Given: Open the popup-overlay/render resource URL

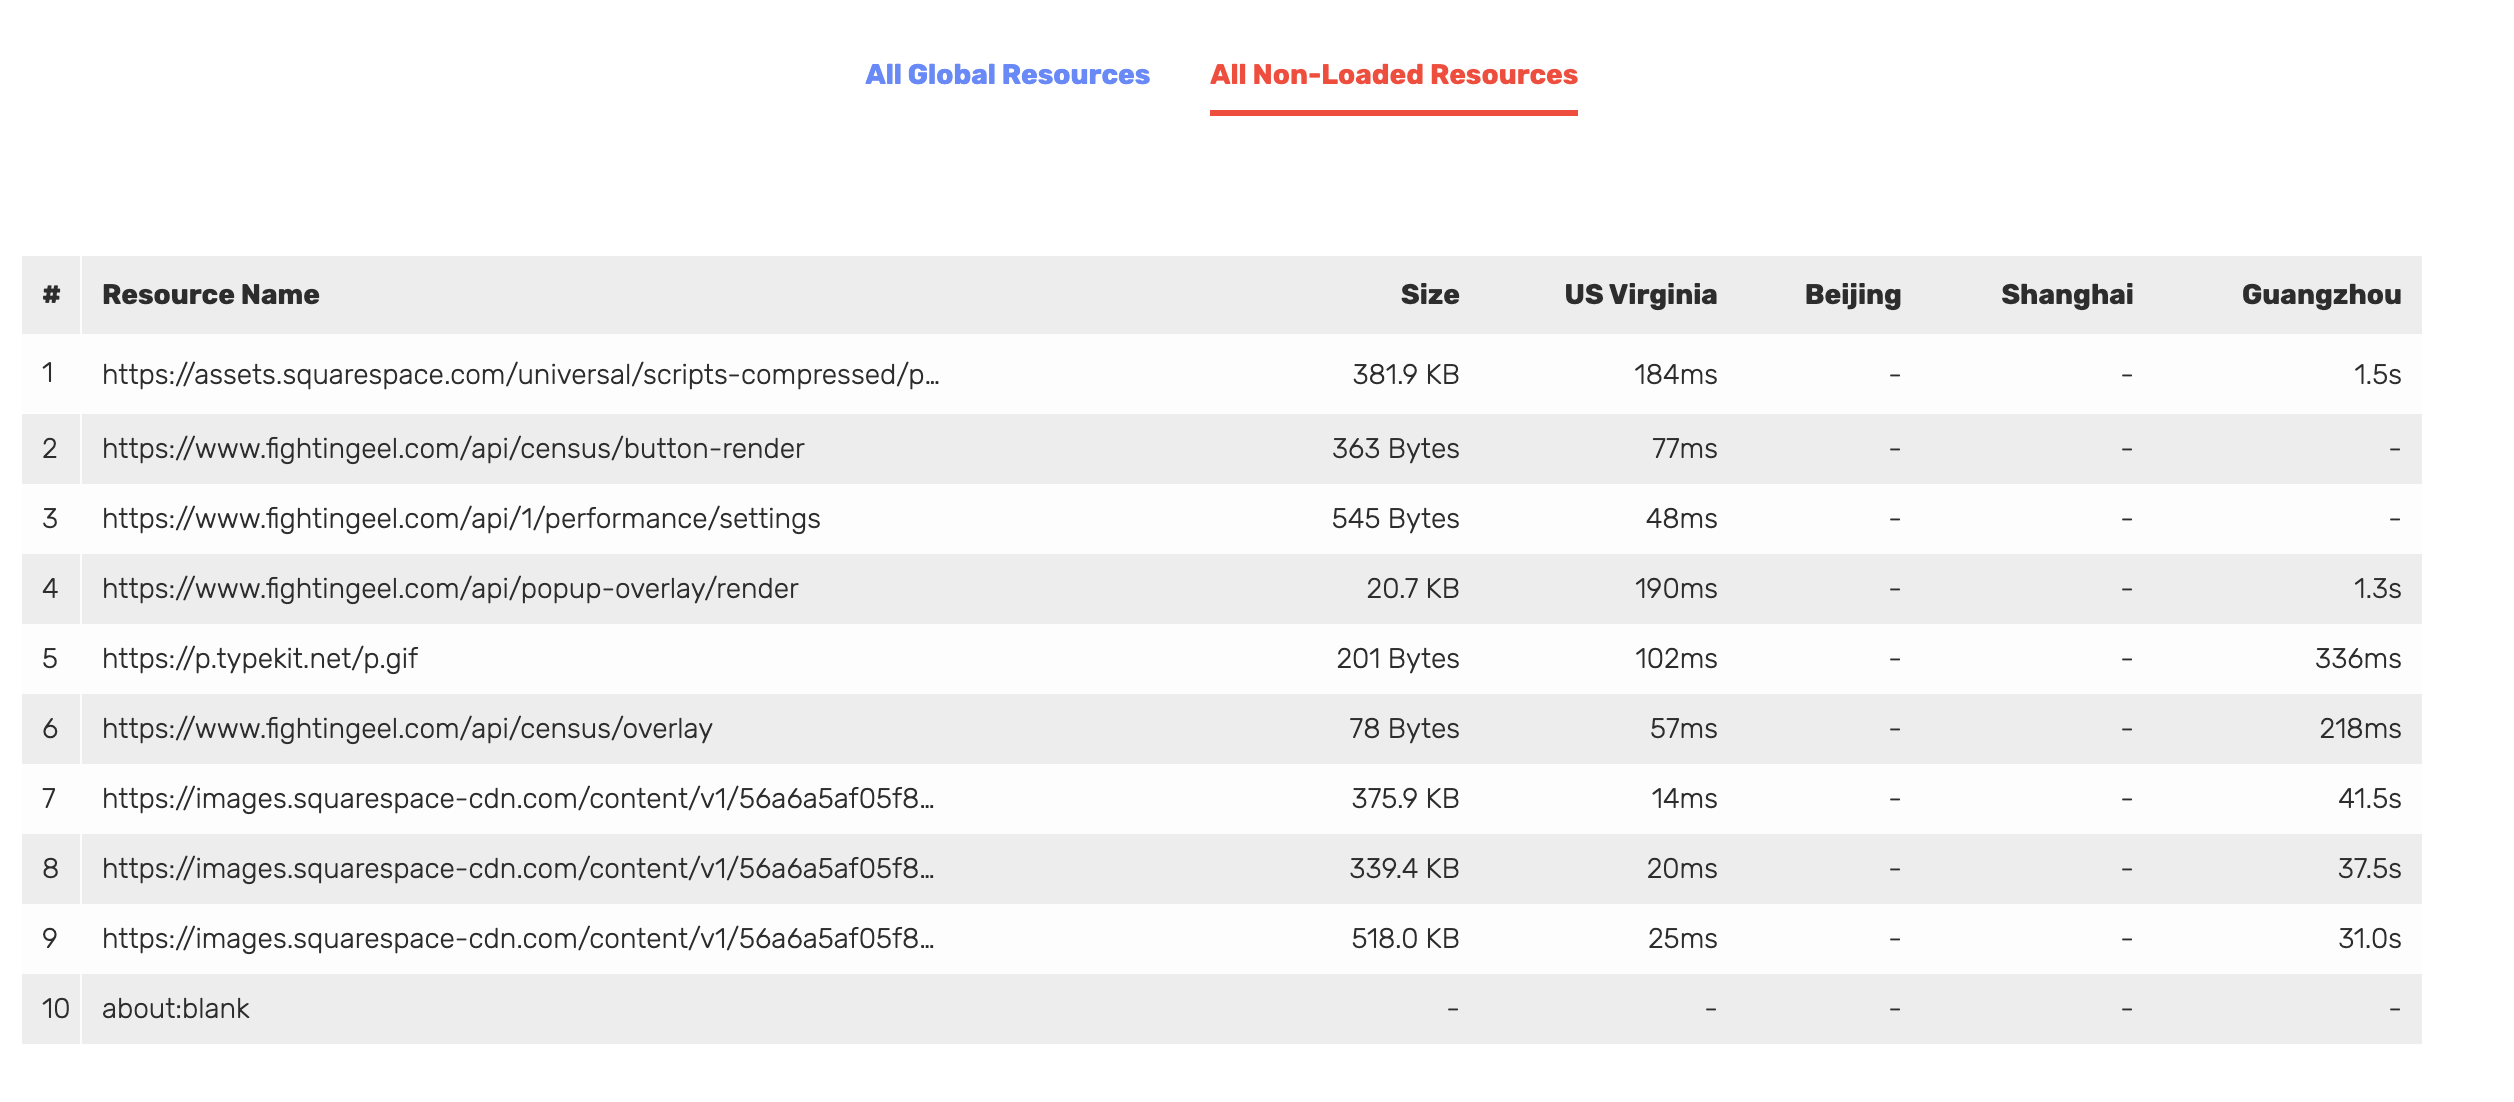Looking at the screenshot, I should 450,589.
